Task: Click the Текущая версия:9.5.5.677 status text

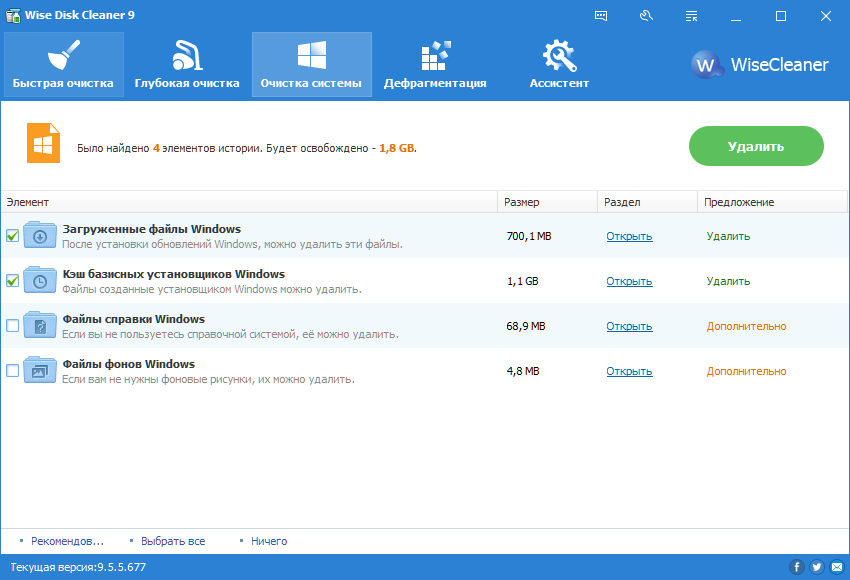Action: [x=78, y=567]
